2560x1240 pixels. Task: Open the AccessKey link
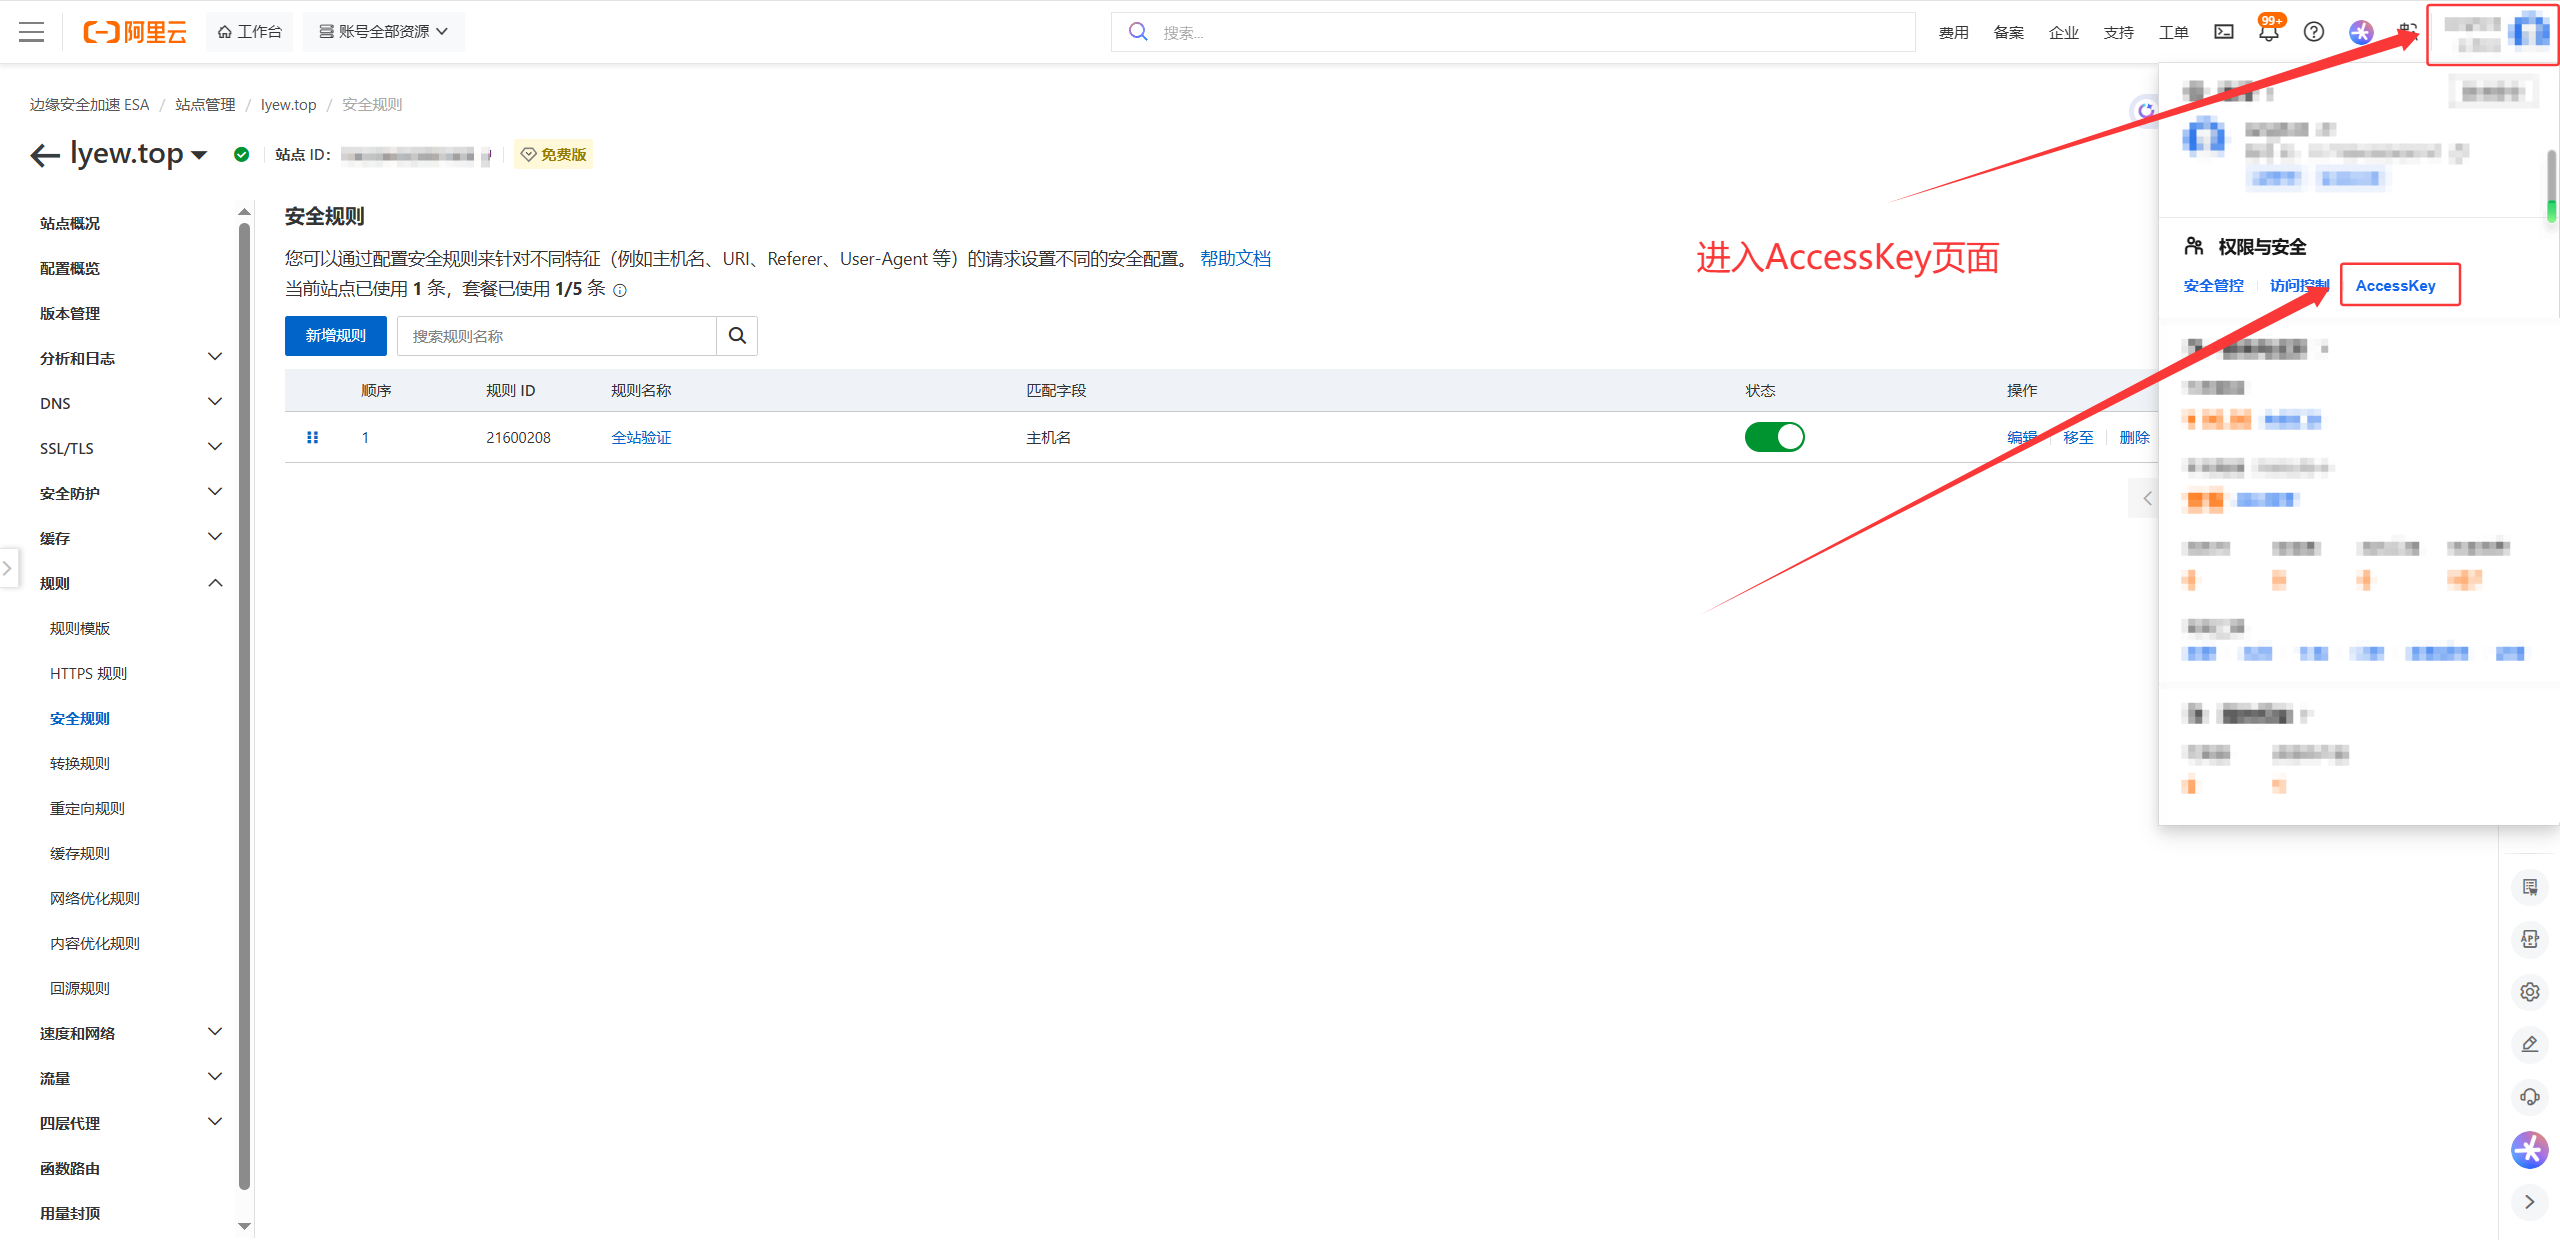pos(2395,286)
